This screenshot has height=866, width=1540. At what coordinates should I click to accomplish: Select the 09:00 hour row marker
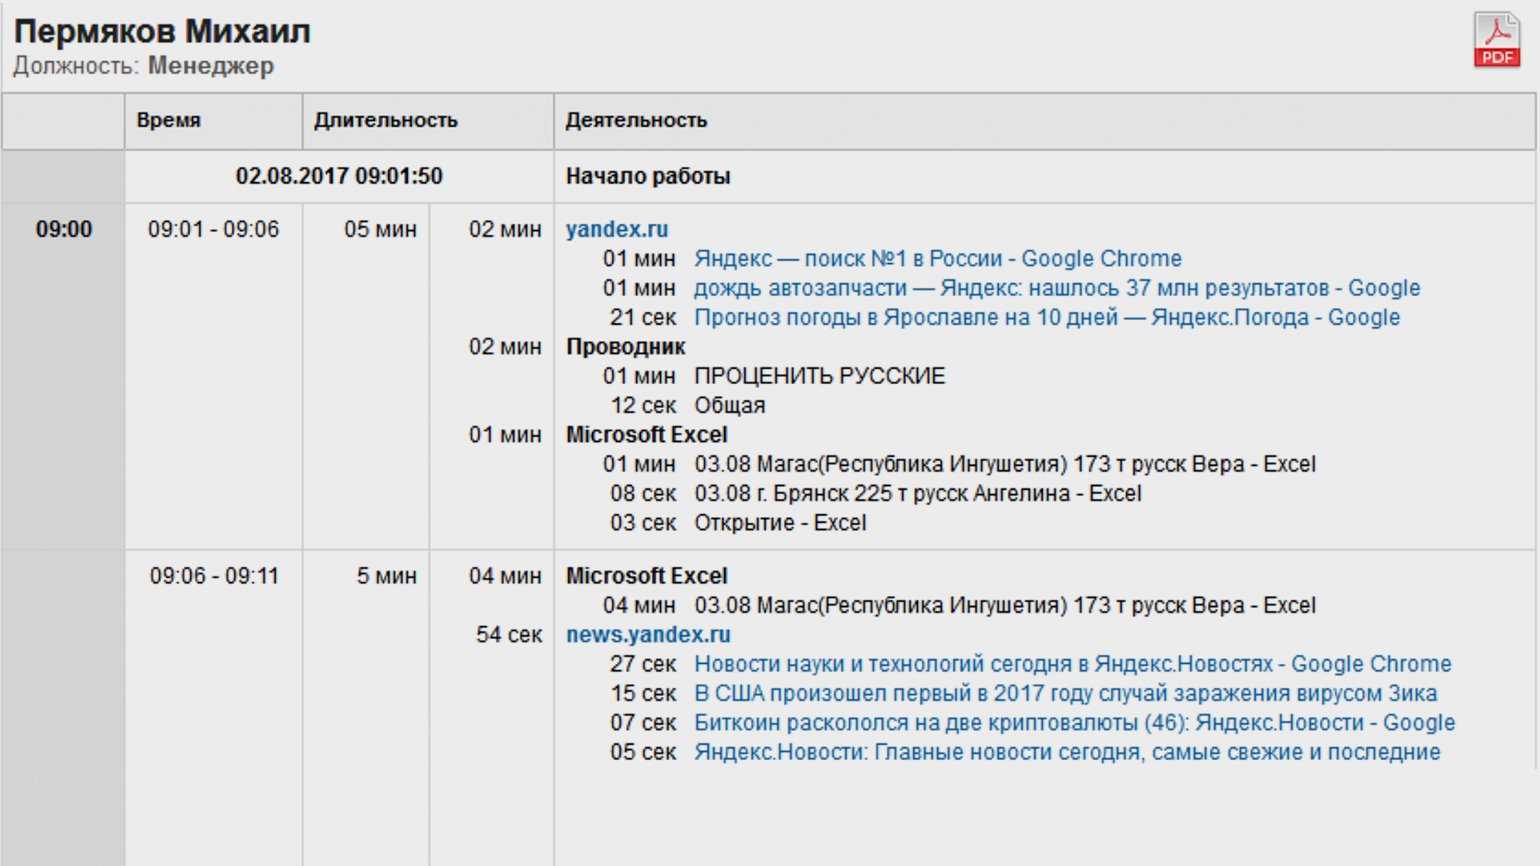pos(64,229)
